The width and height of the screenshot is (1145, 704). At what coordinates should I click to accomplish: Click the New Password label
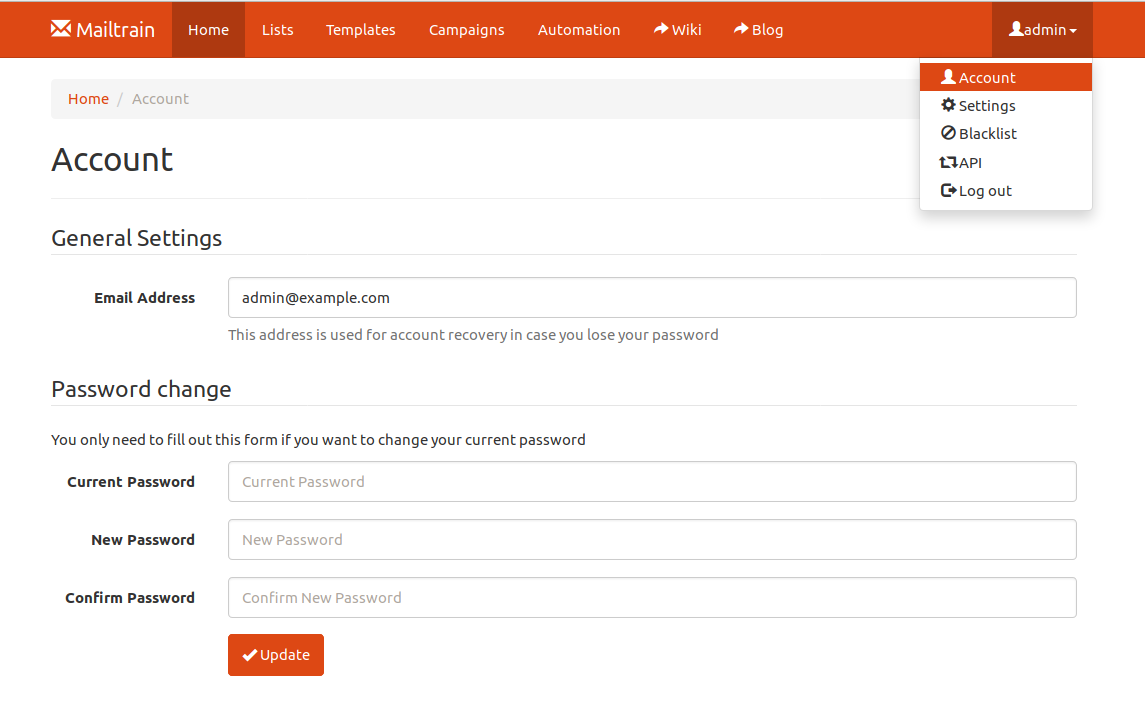coord(143,540)
